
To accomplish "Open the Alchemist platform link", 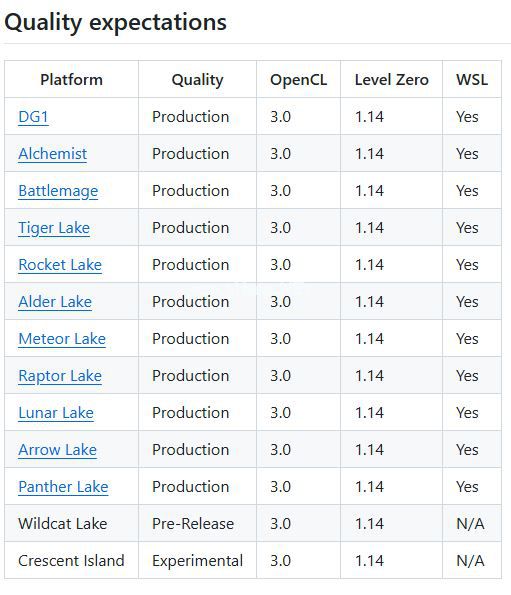I will click(52, 154).
